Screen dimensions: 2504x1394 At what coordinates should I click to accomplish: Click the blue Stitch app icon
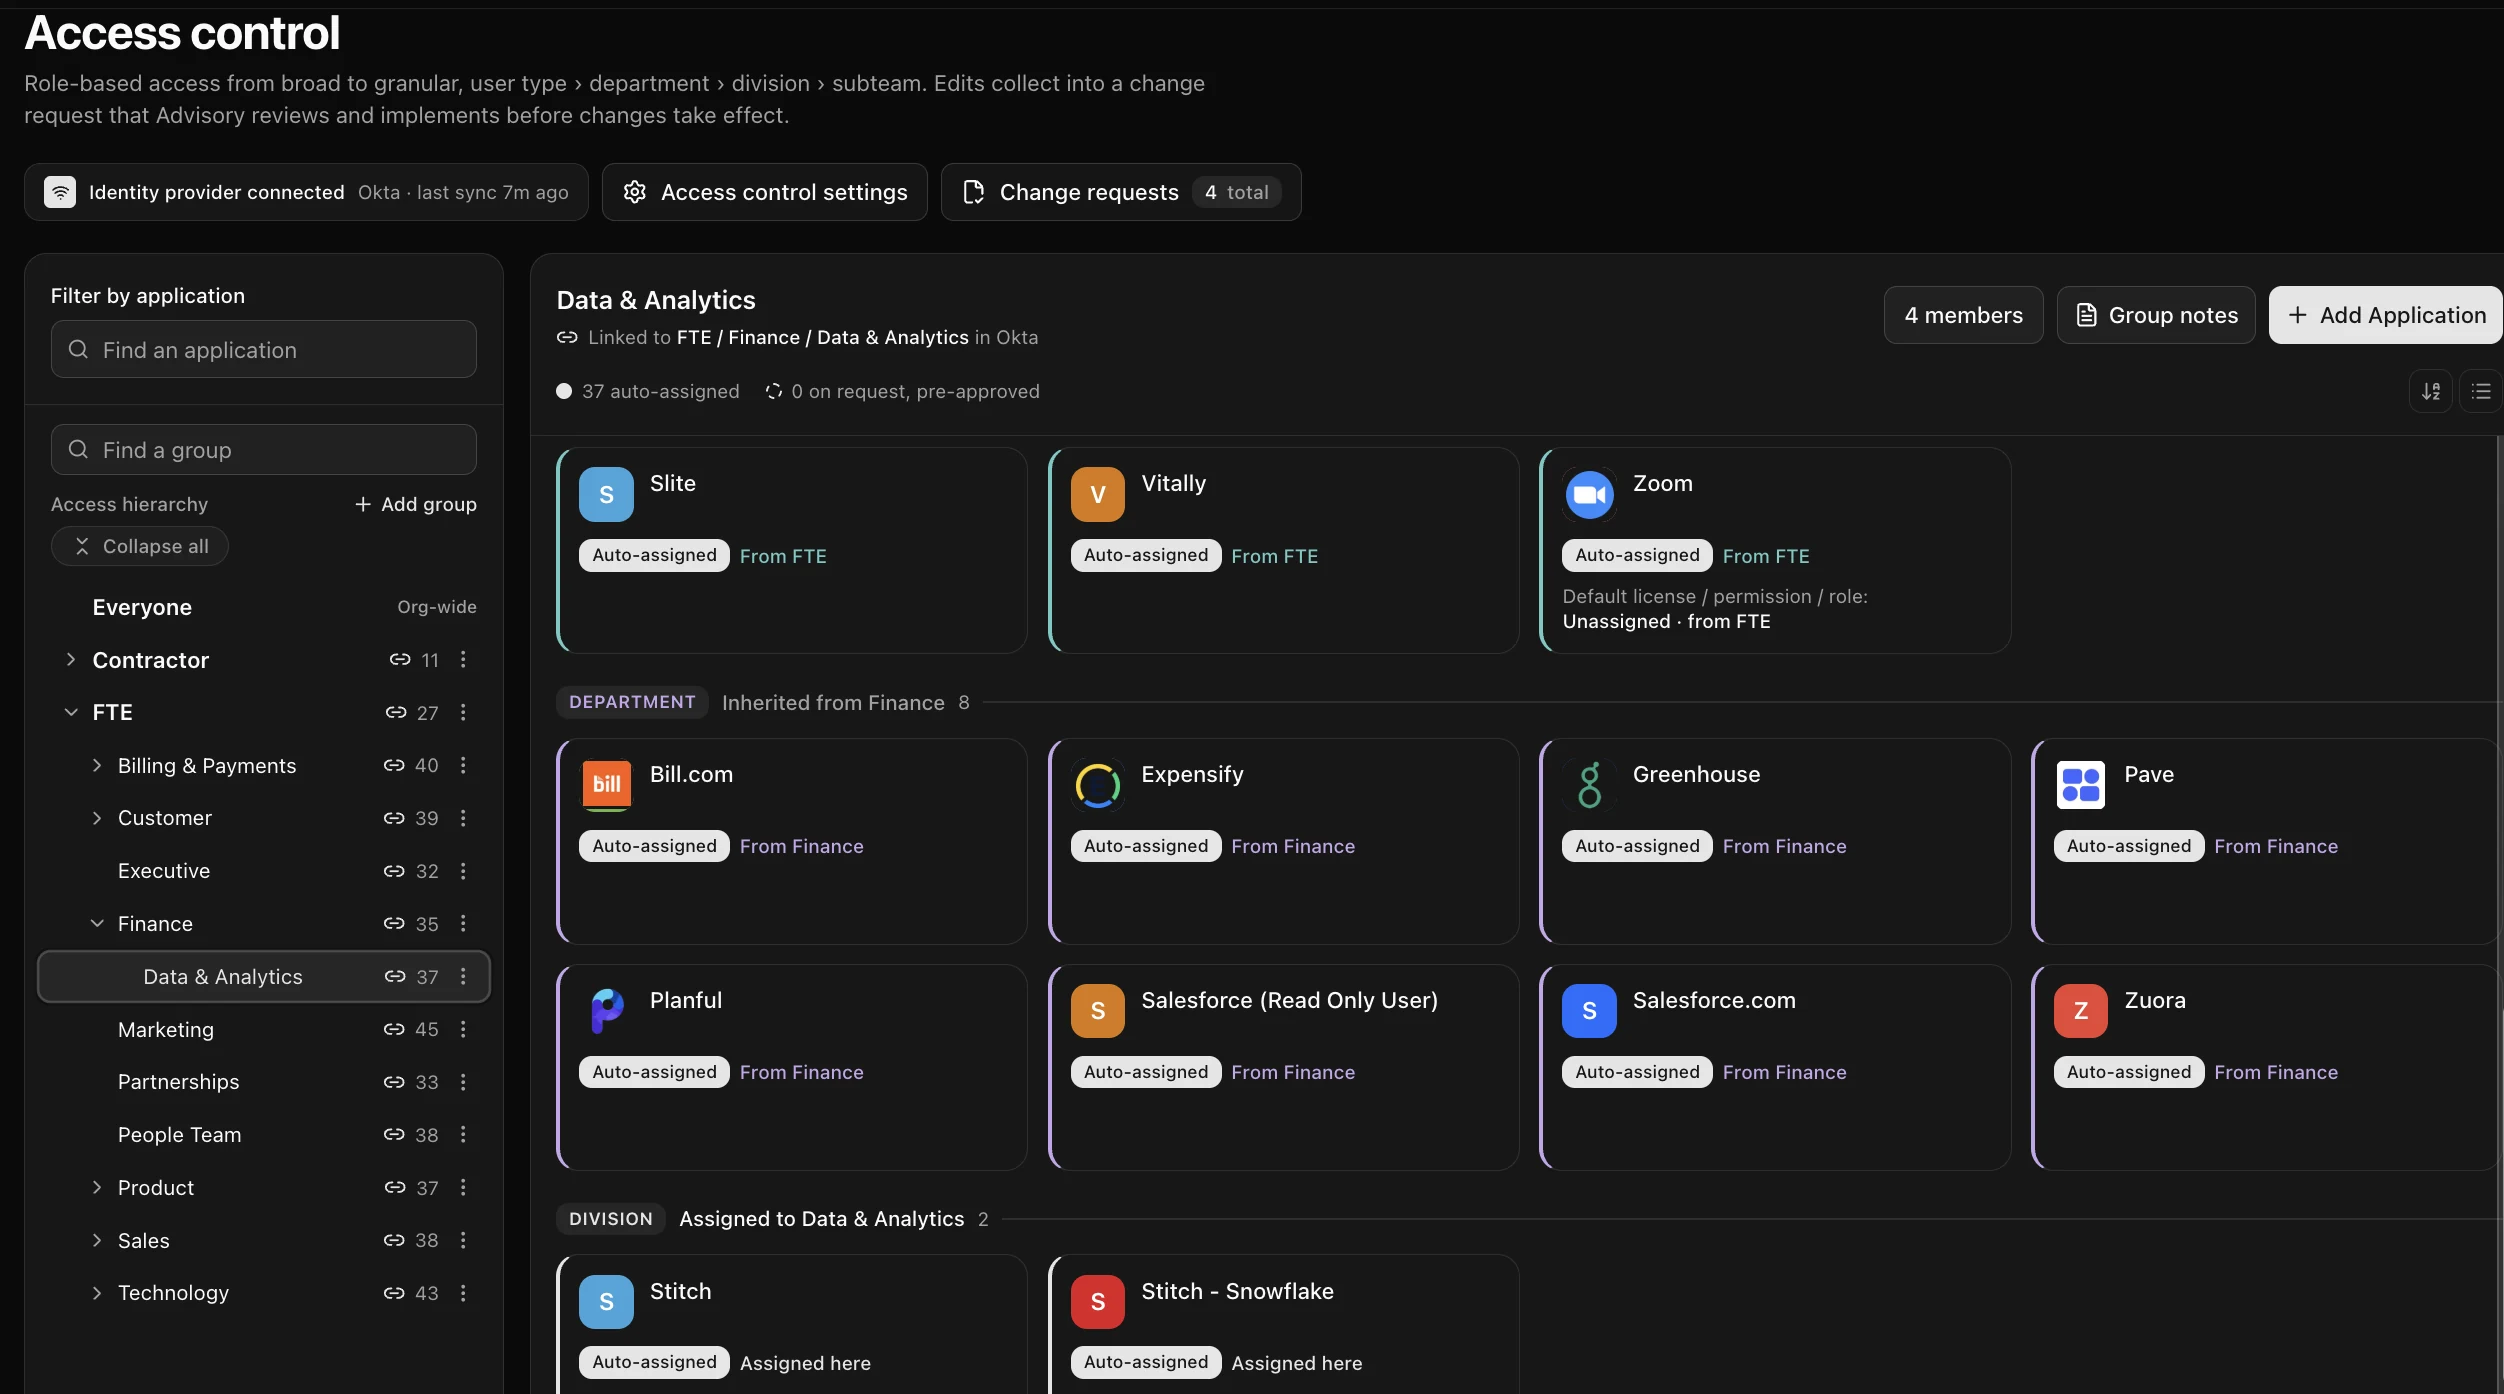pyautogui.click(x=606, y=1301)
